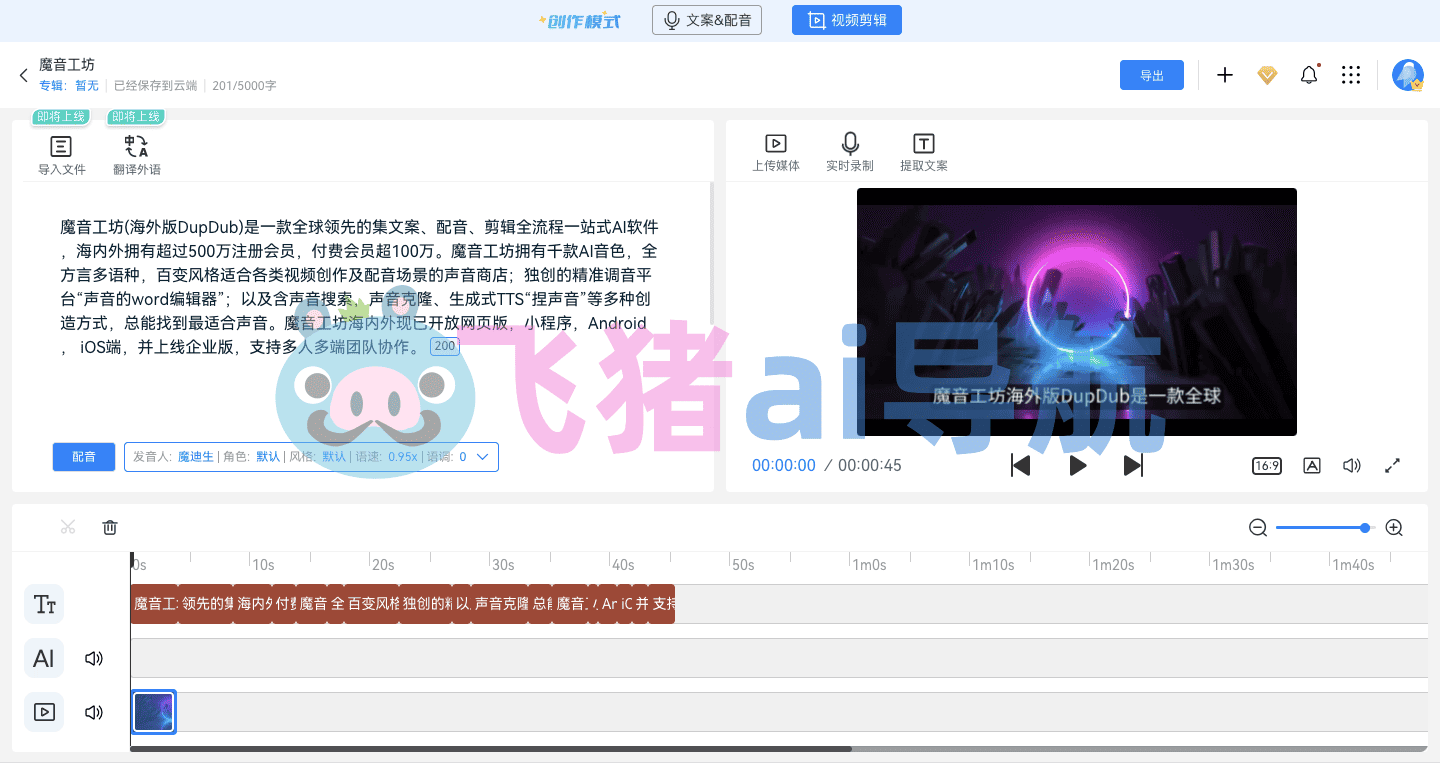Open the VIP diamond icon

[1267, 75]
